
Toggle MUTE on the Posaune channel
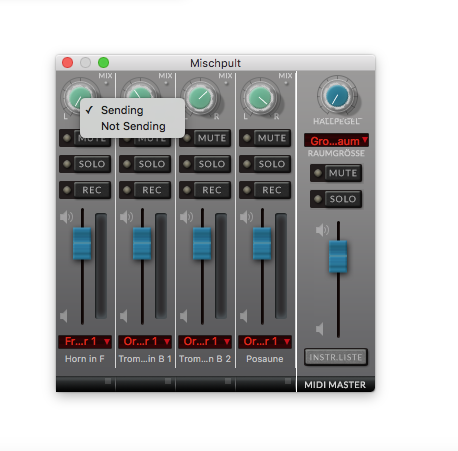click(x=265, y=138)
